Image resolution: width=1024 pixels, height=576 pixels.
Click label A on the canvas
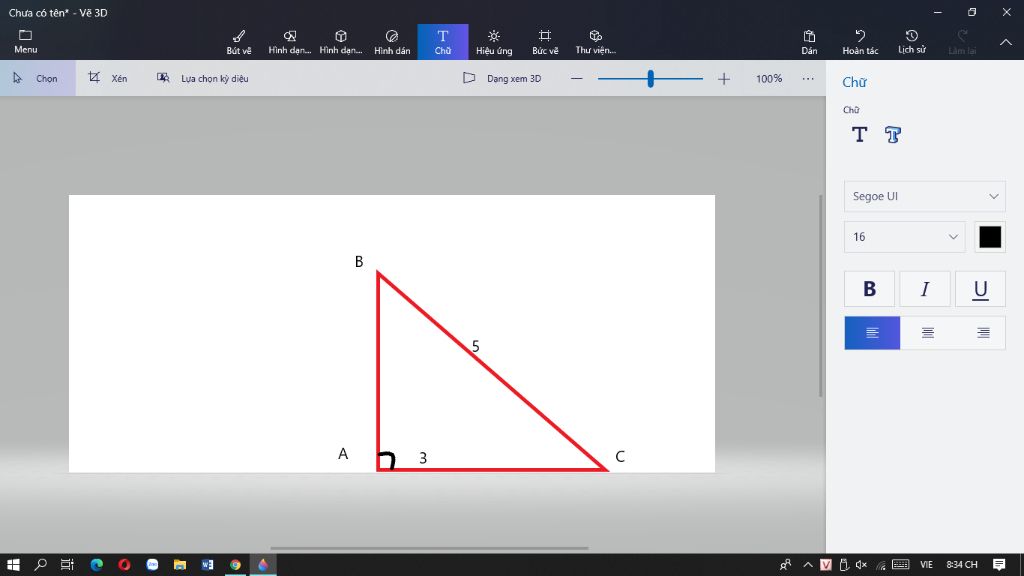click(x=343, y=453)
